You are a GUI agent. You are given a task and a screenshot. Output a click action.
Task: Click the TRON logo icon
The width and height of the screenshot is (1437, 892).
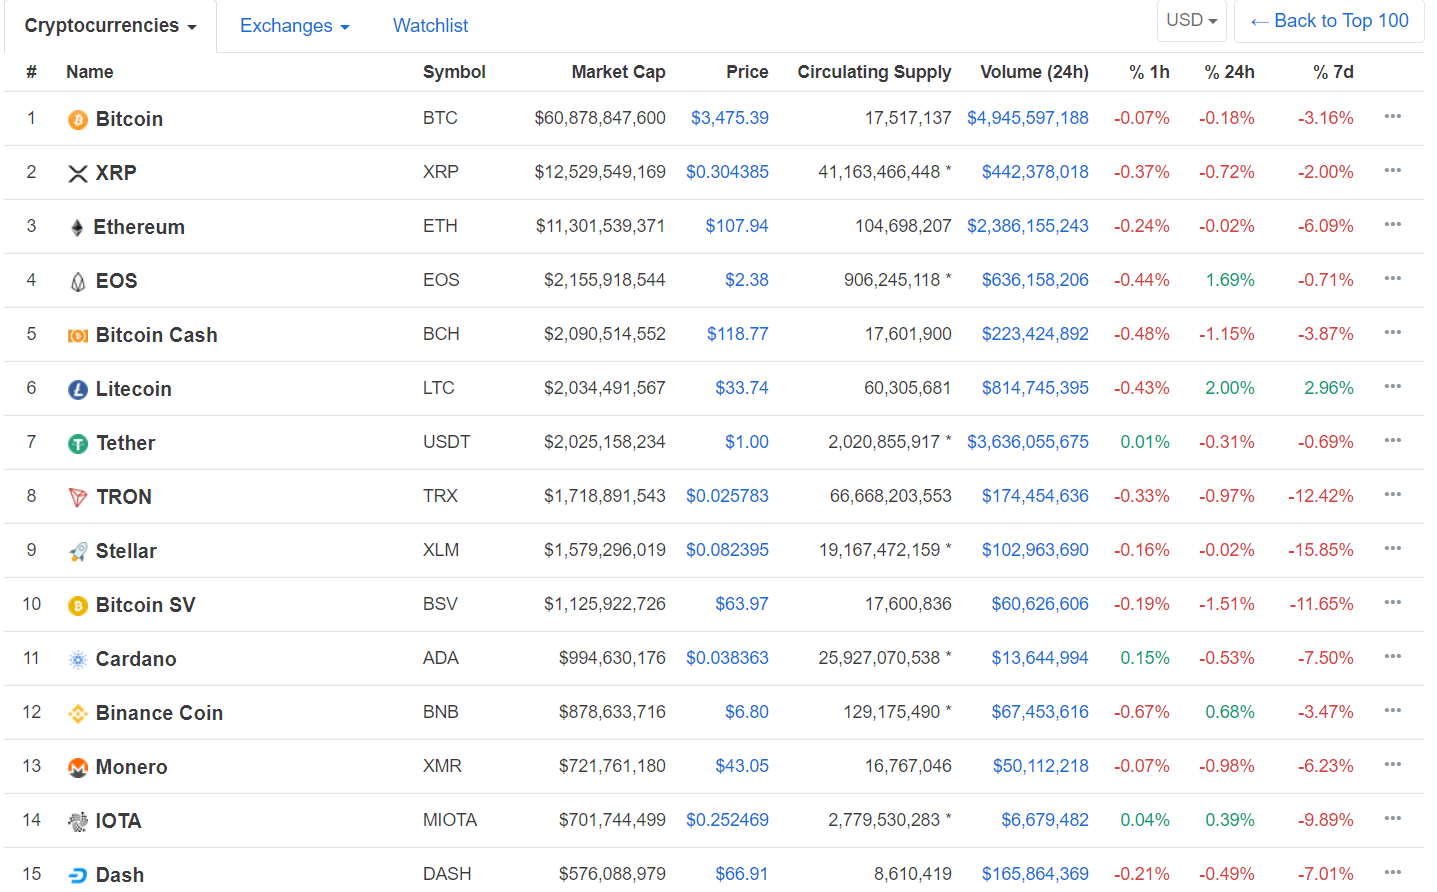(x=78, y=498)
